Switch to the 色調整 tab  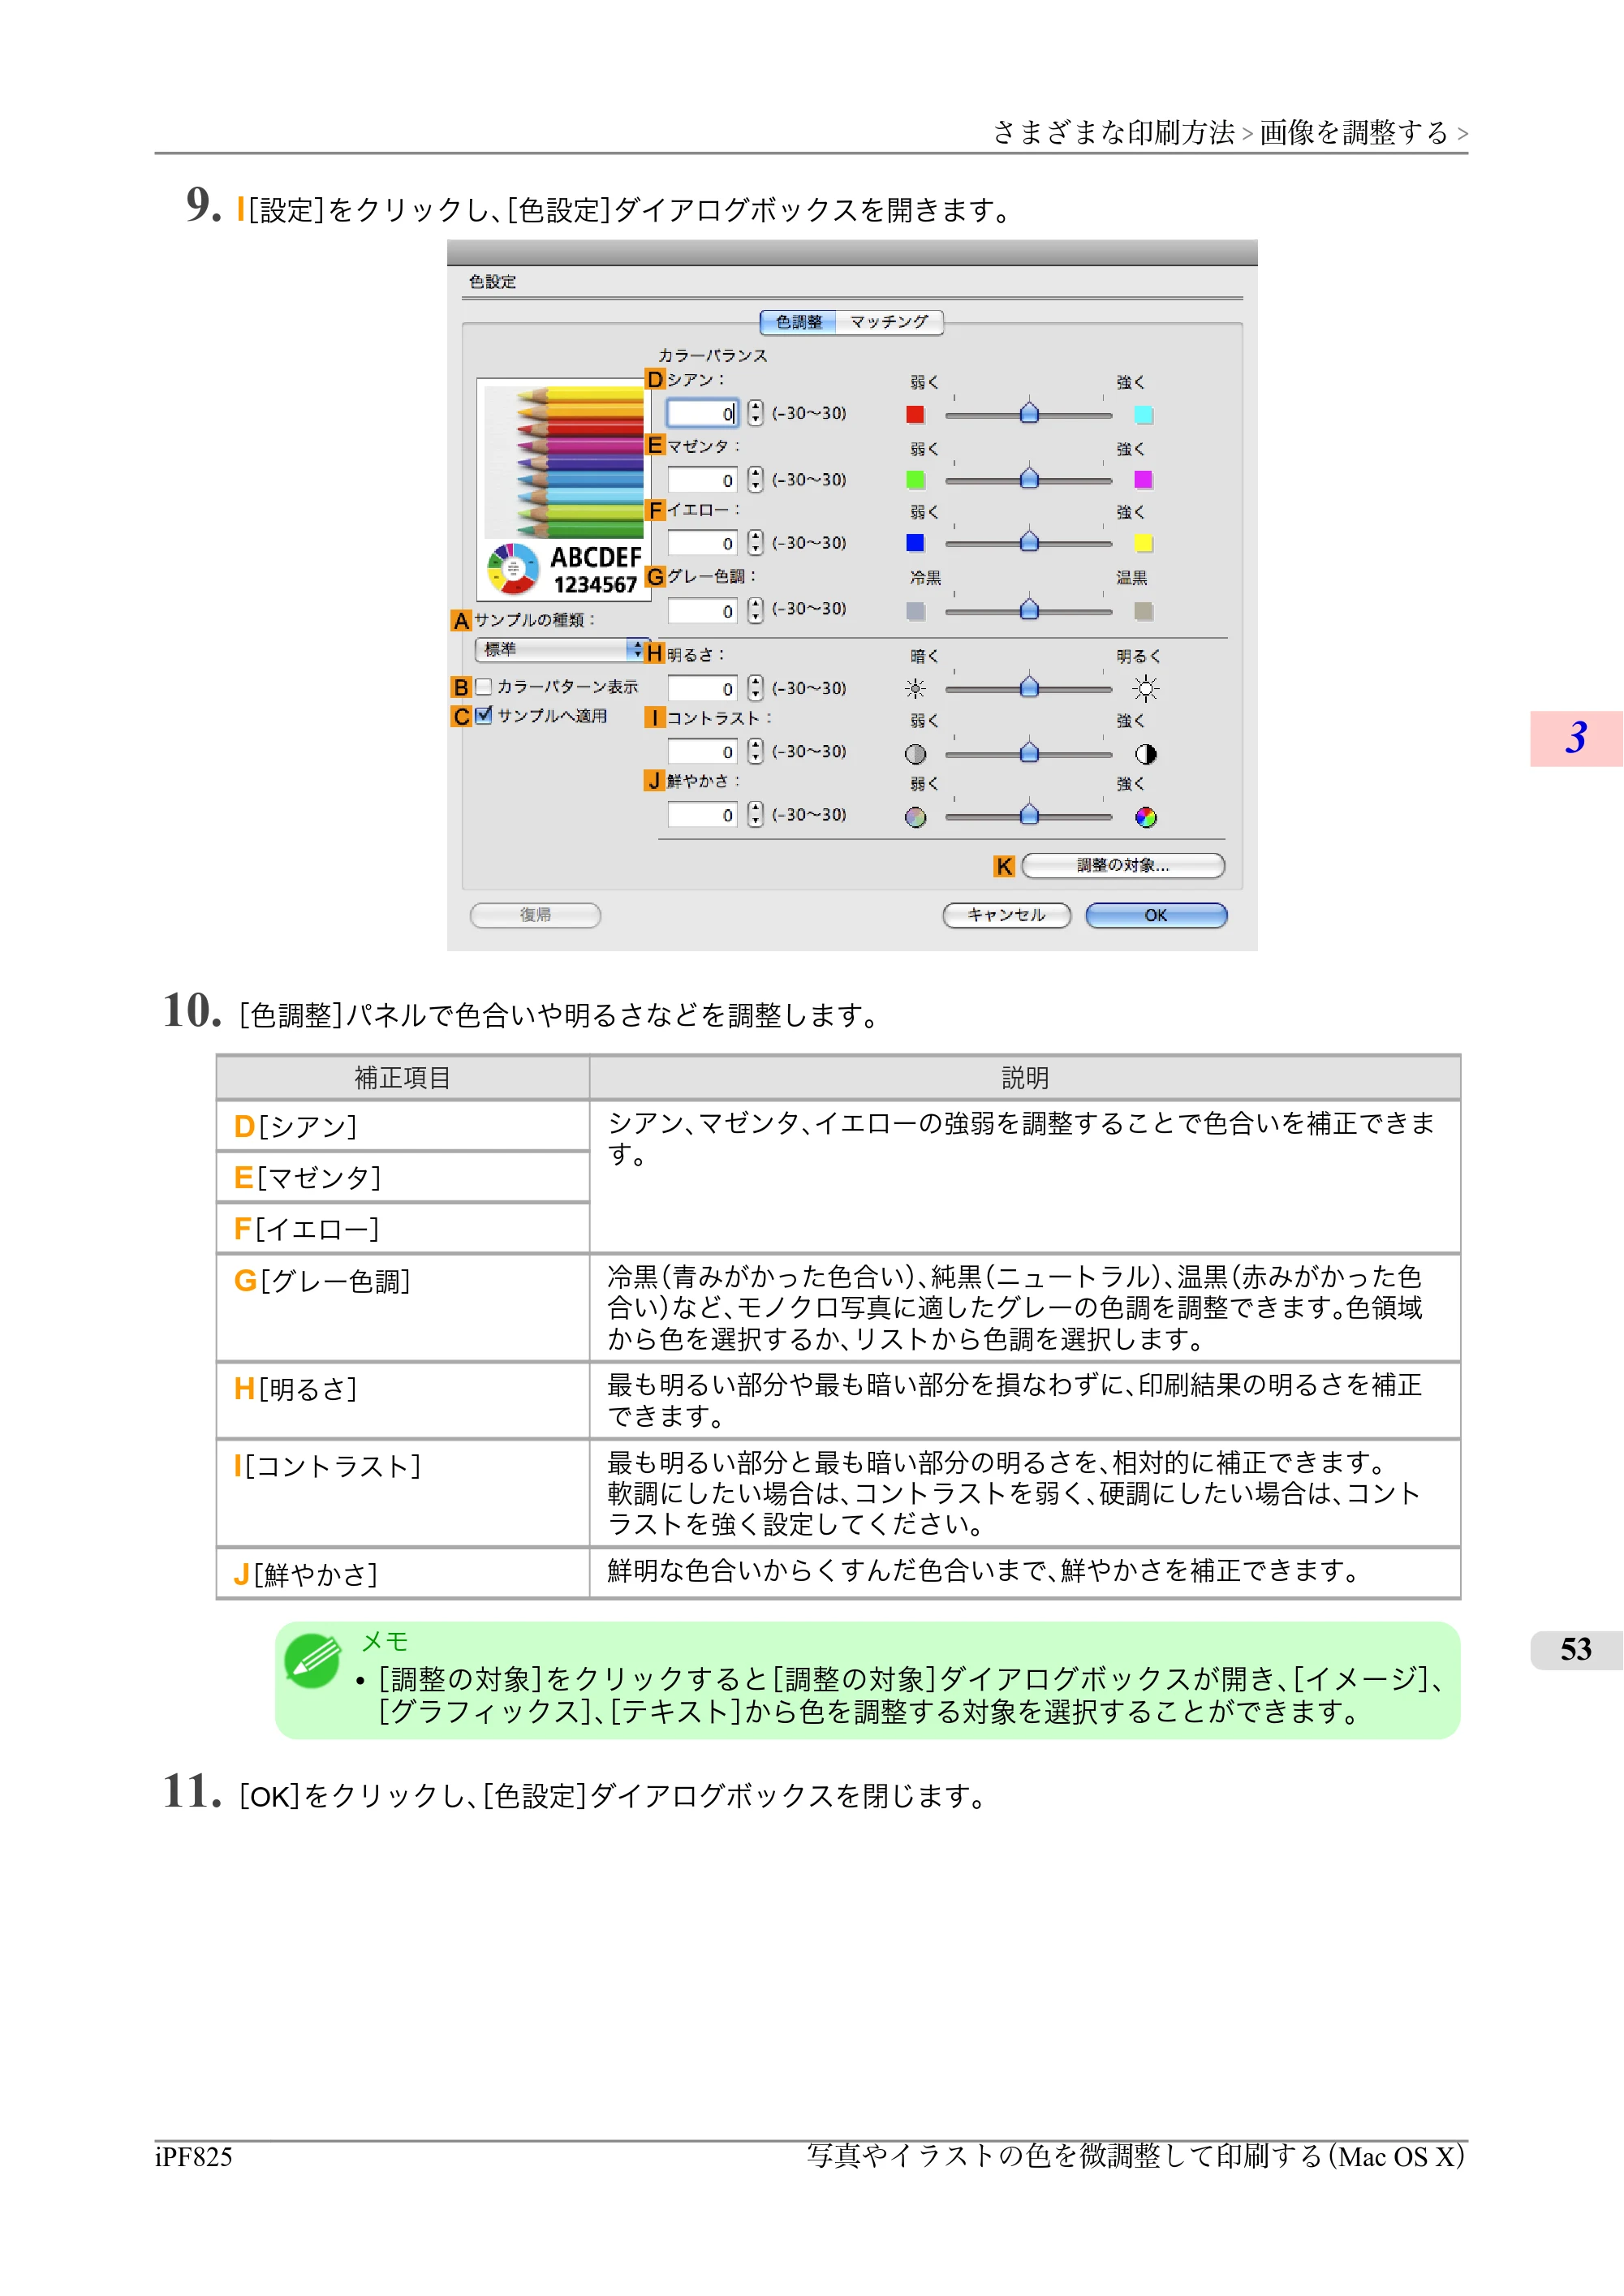coord(799,322)
